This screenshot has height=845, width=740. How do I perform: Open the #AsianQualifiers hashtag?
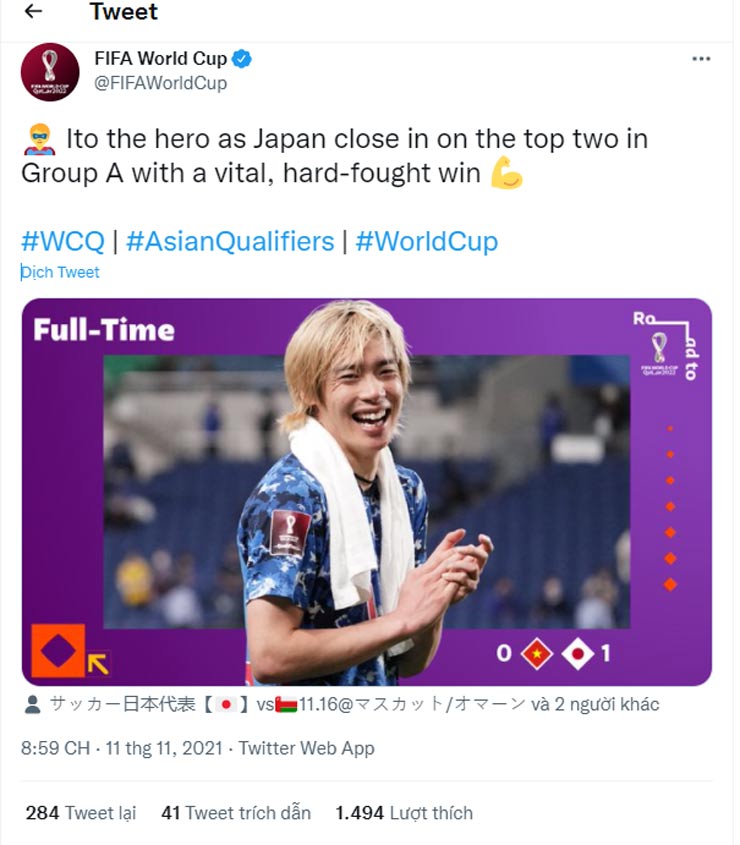point(230,241)
